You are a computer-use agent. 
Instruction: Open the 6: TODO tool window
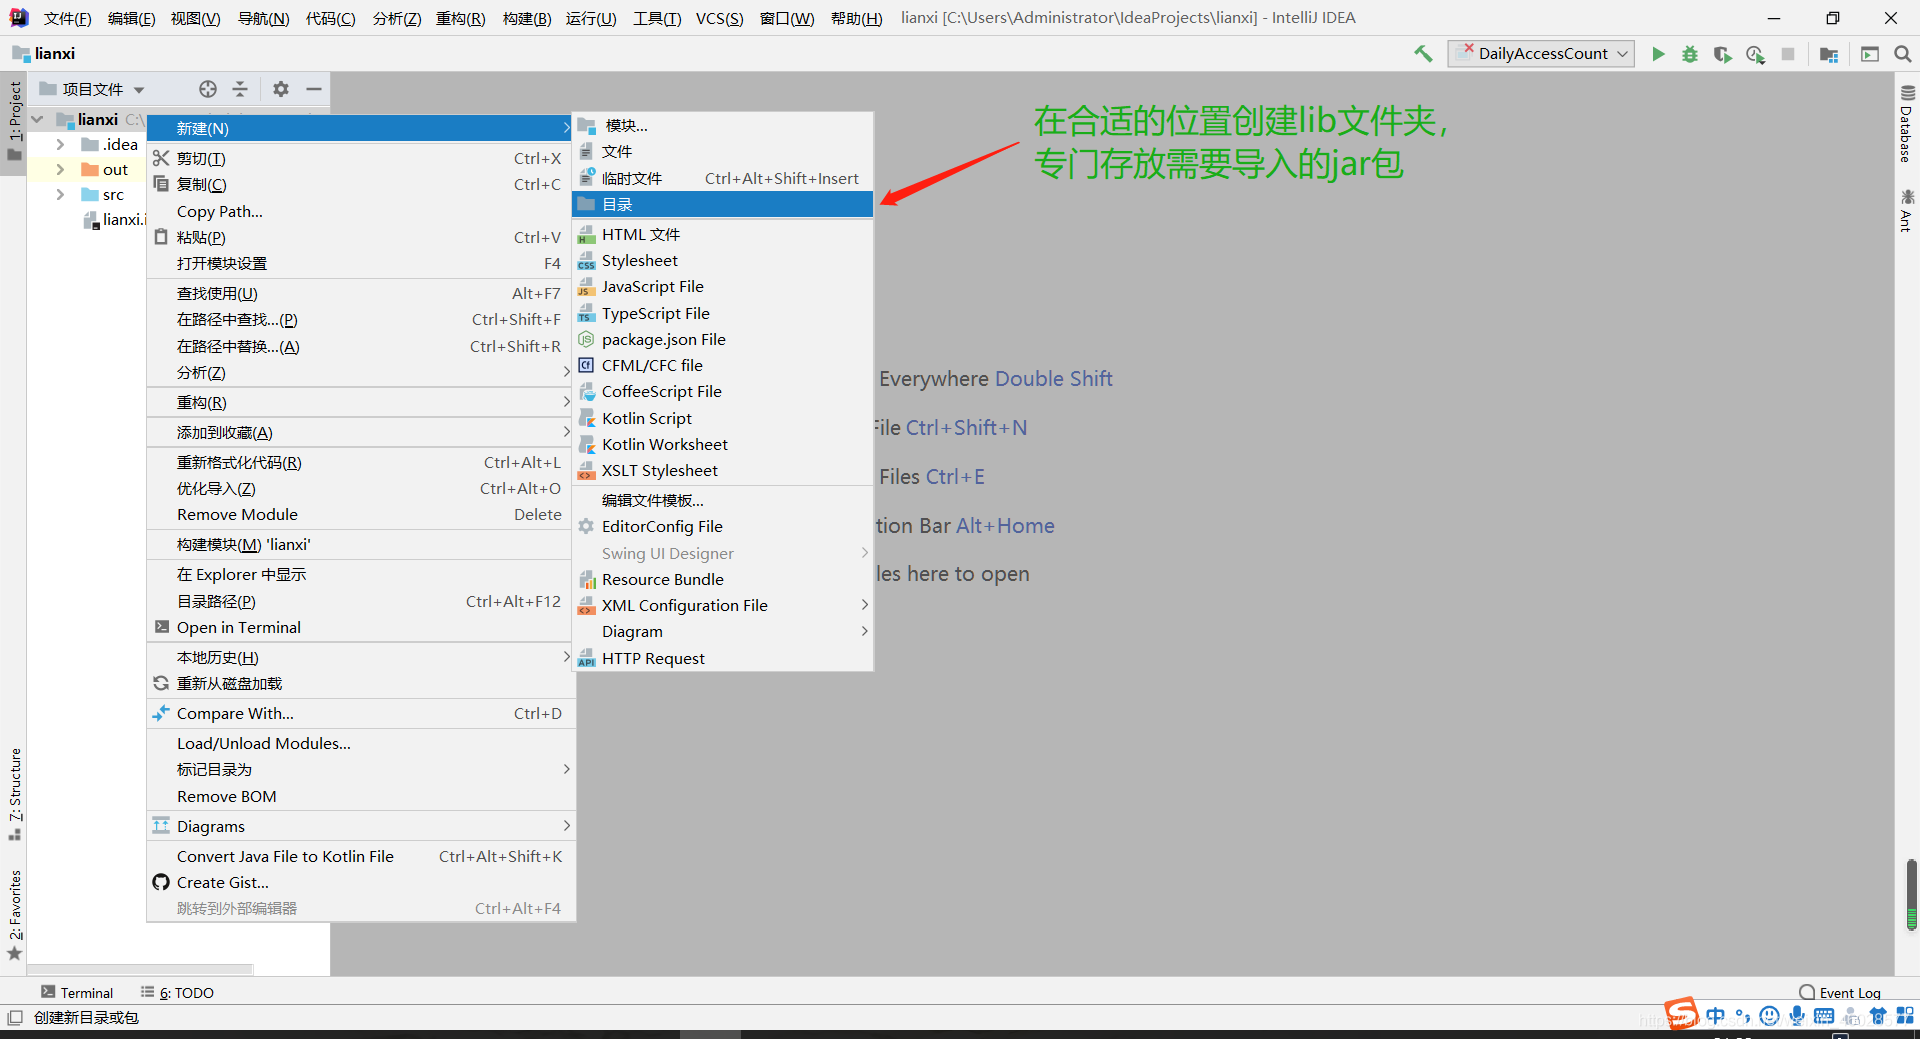[x=178, y=993]
